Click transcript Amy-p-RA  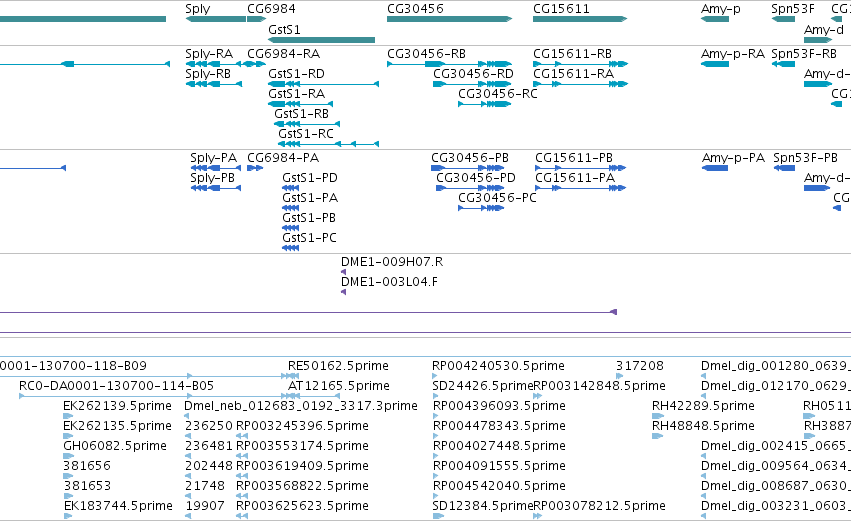pyautogui.click(x=733, y=54)
